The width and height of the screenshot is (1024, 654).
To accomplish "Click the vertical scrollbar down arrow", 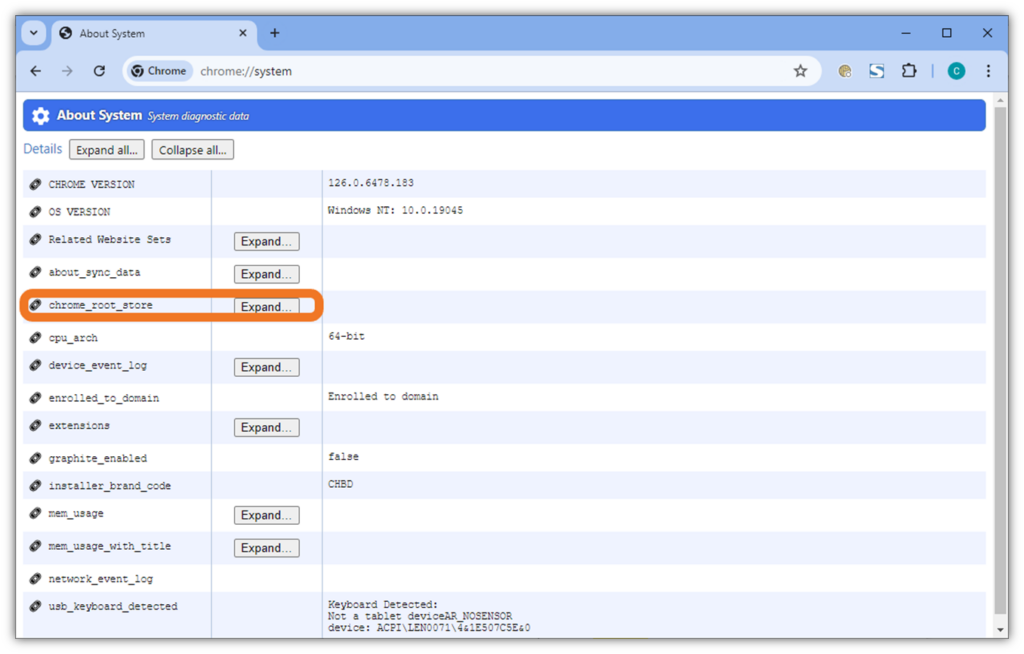I will click(1001, 630).
